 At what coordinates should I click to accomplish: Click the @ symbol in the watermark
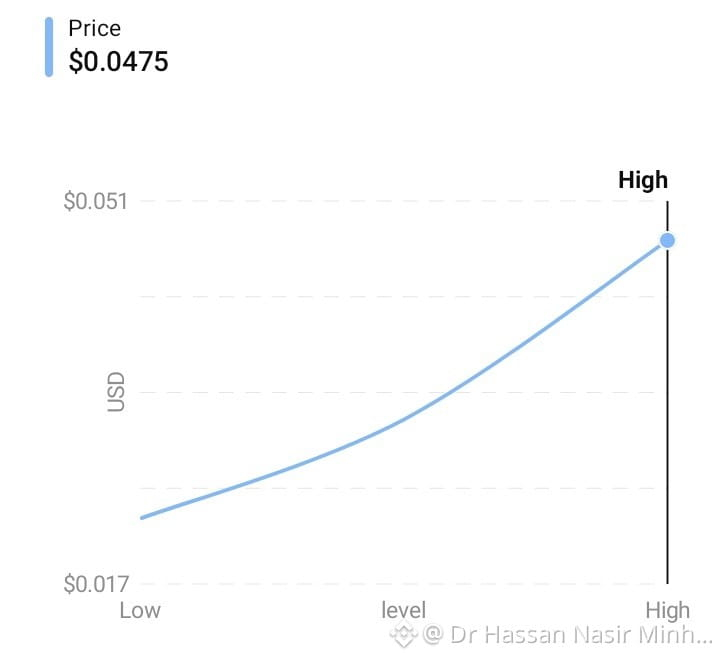(x=433, y=634)
